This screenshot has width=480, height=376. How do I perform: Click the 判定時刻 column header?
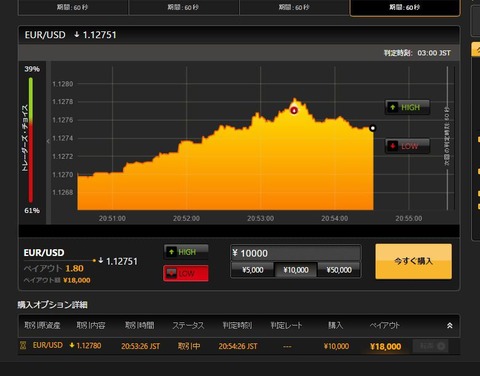tap(237, 325)
